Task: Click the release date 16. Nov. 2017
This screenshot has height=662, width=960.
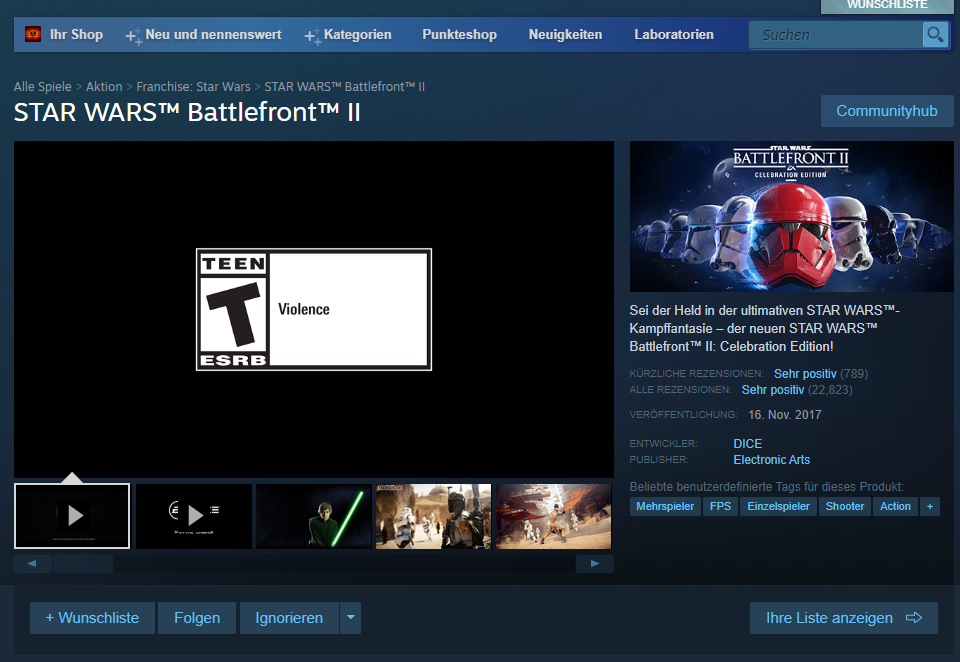Action: tap(785, 415)
